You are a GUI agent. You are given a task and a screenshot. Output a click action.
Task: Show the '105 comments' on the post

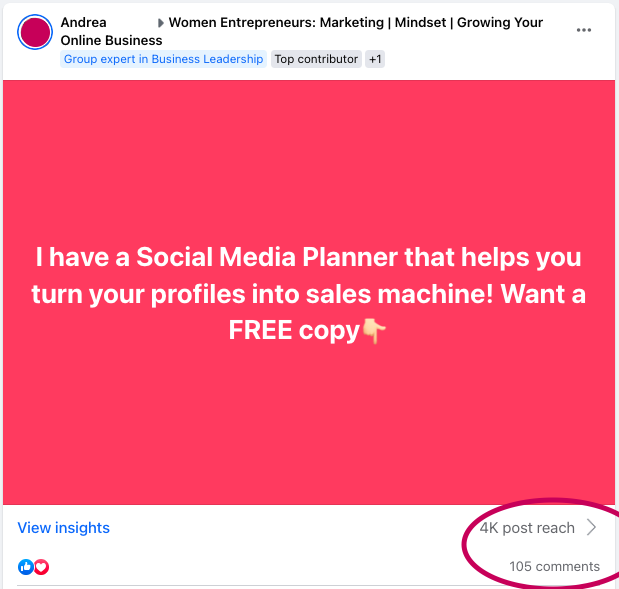(x=554, y=566)
